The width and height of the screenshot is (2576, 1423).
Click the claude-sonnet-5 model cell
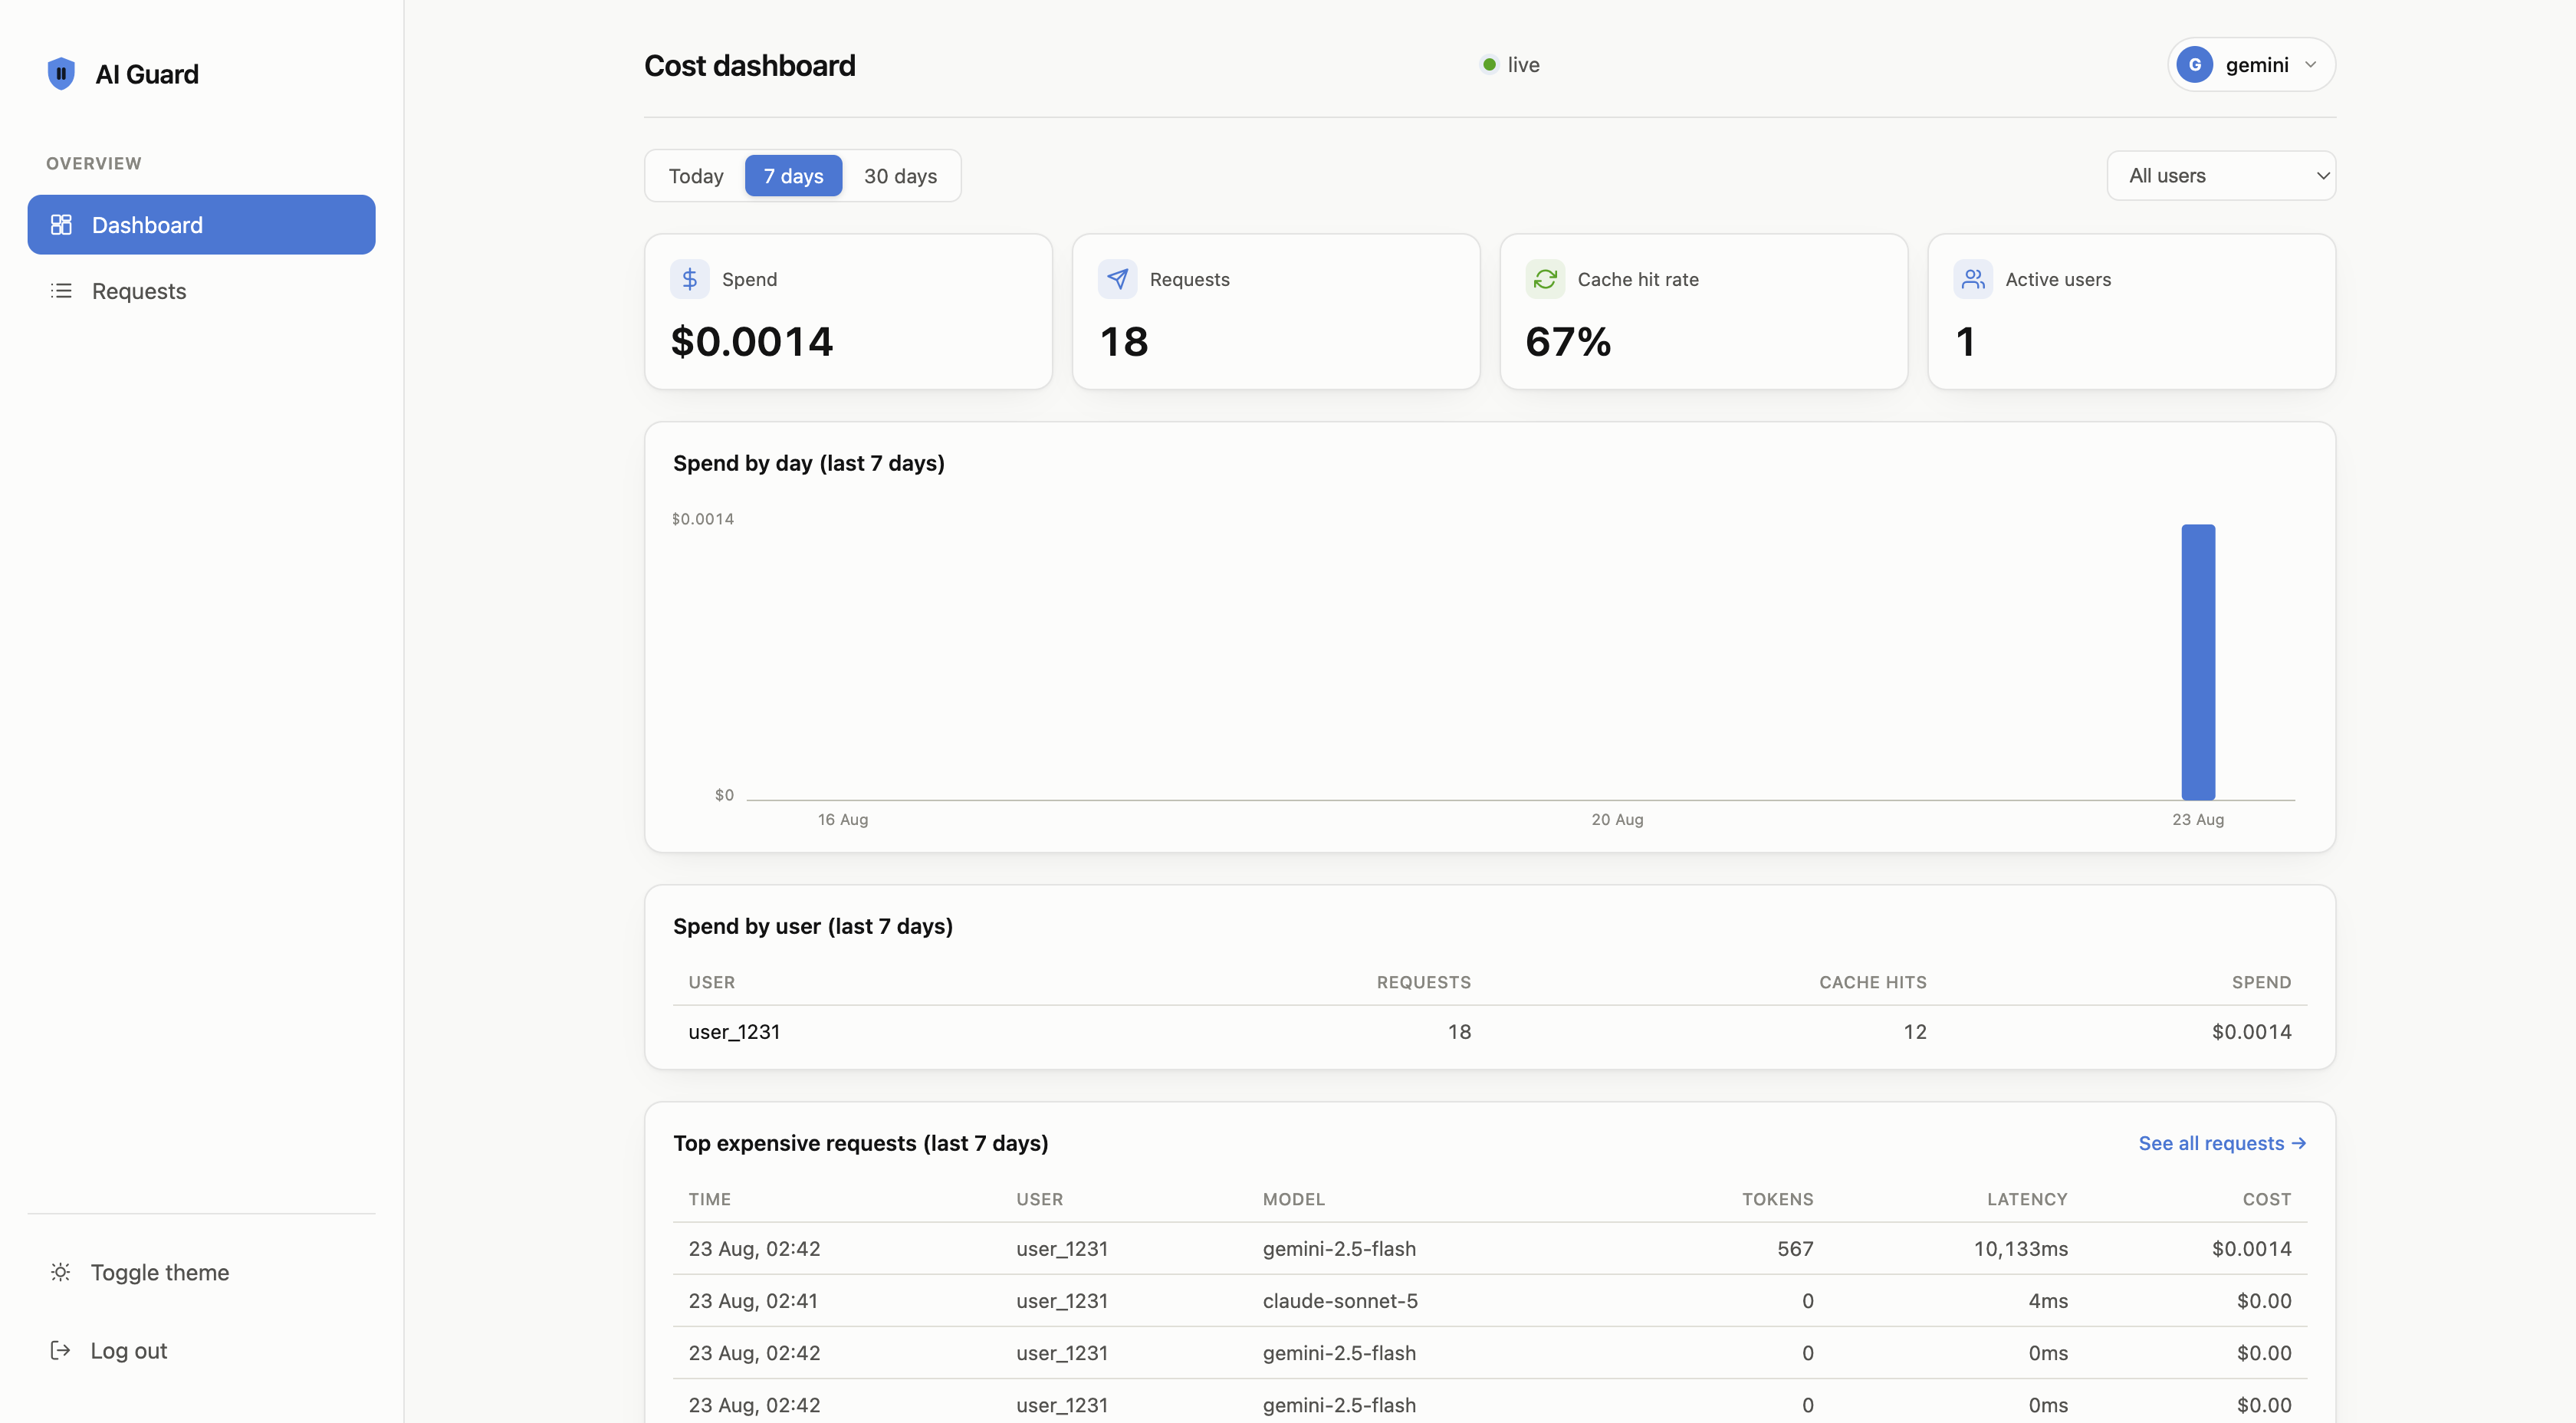pos(1340,1301)
